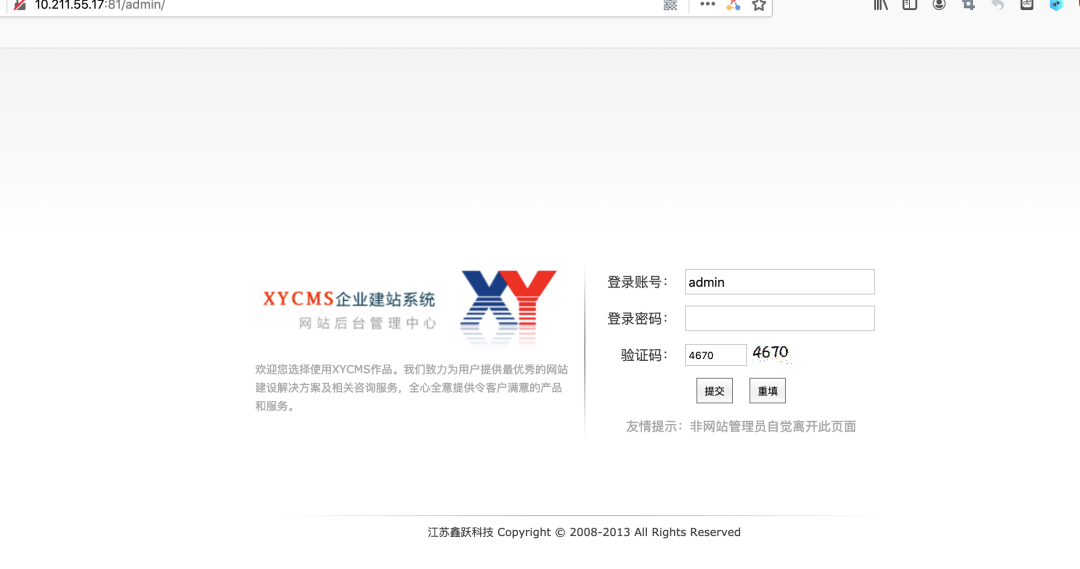Open the Firefox Library icon

pyautogui.click(x=881, y=4)
